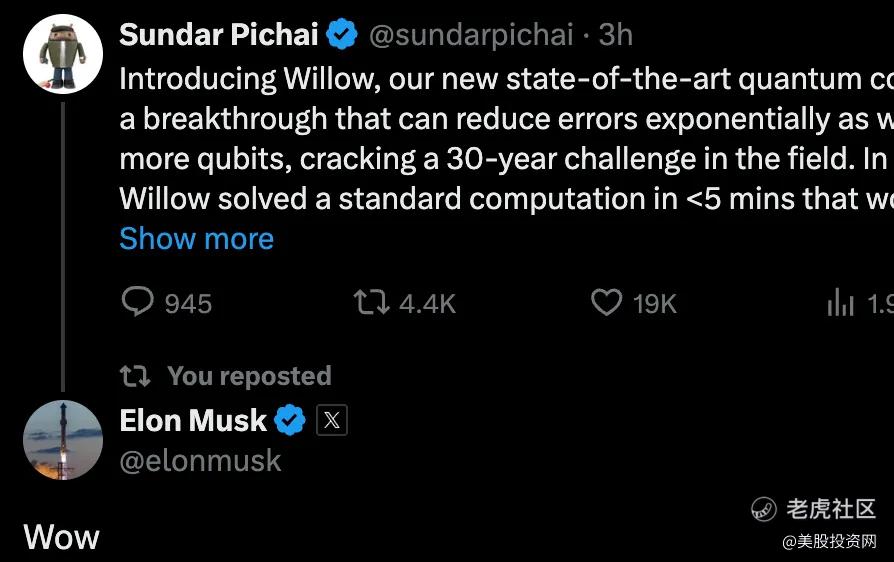
Task: Open Sundar Pichai's Android avatar
Action: [x=63, y=54]
